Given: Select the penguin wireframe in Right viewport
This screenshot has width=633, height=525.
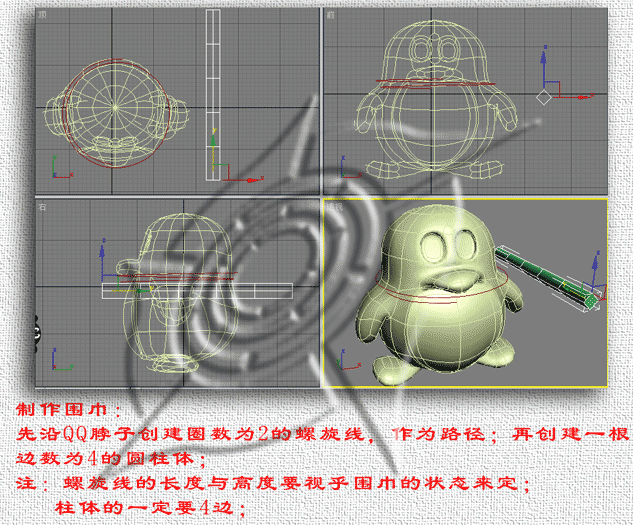Looking at the screenshot, I should pyautogui.click(x=178, y=293).
